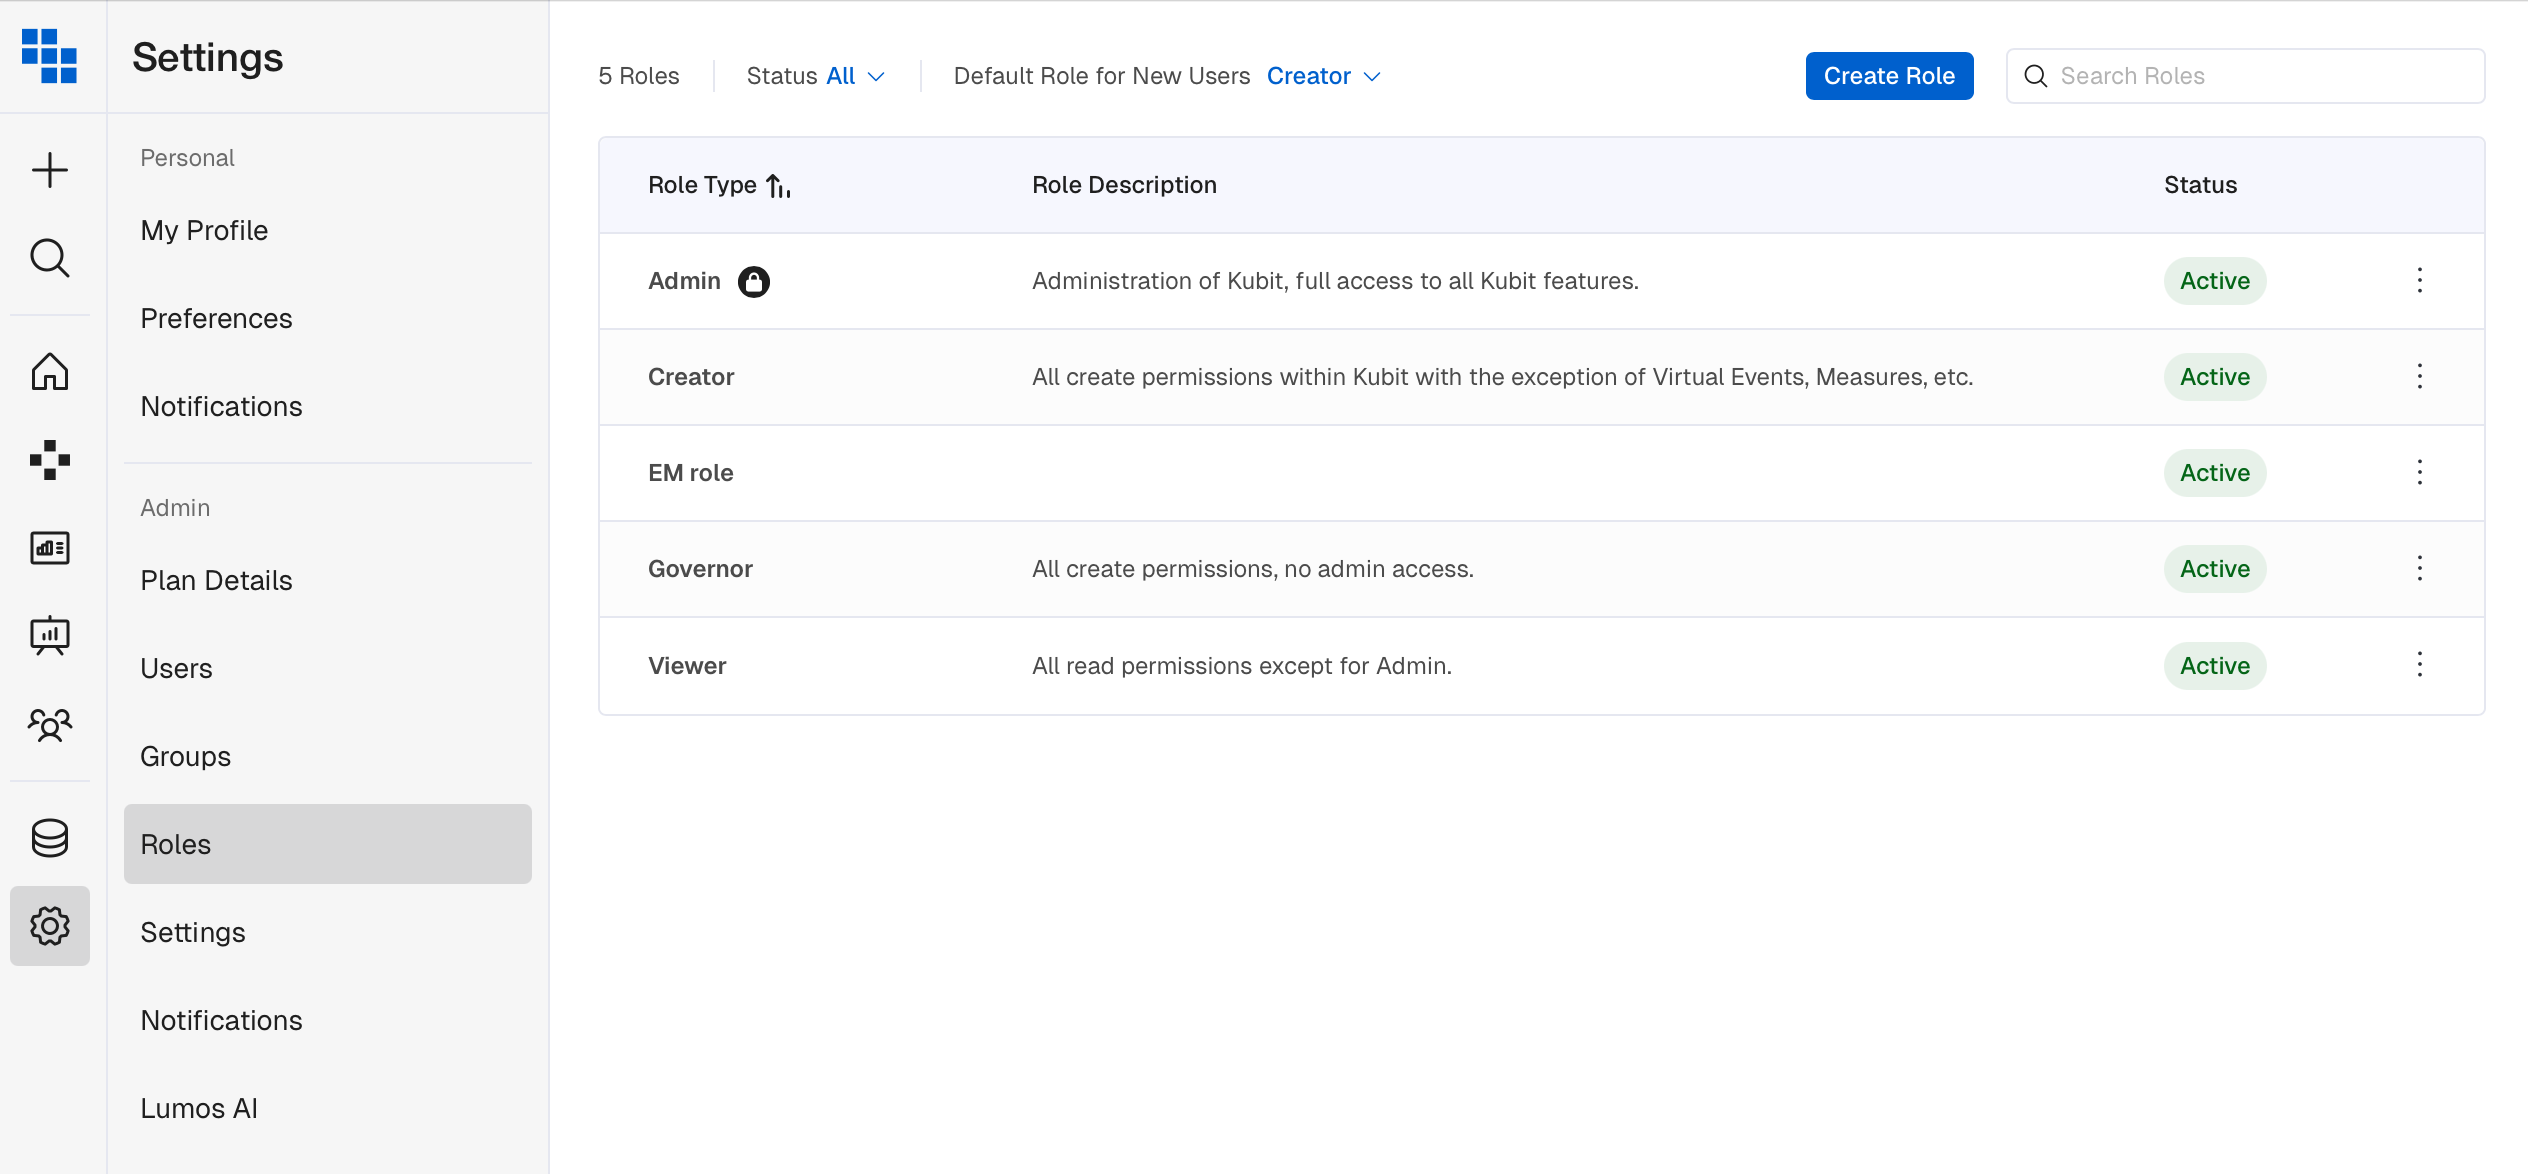Click the lock icon beside Admin role
This screenshot has width=2528, height=1174.
tap(753, 282)
